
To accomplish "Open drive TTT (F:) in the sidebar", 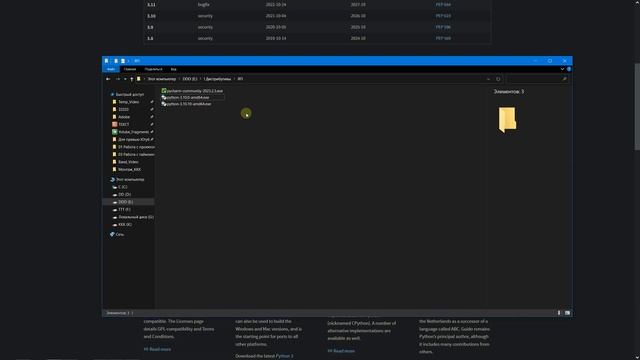I will 124,209.
